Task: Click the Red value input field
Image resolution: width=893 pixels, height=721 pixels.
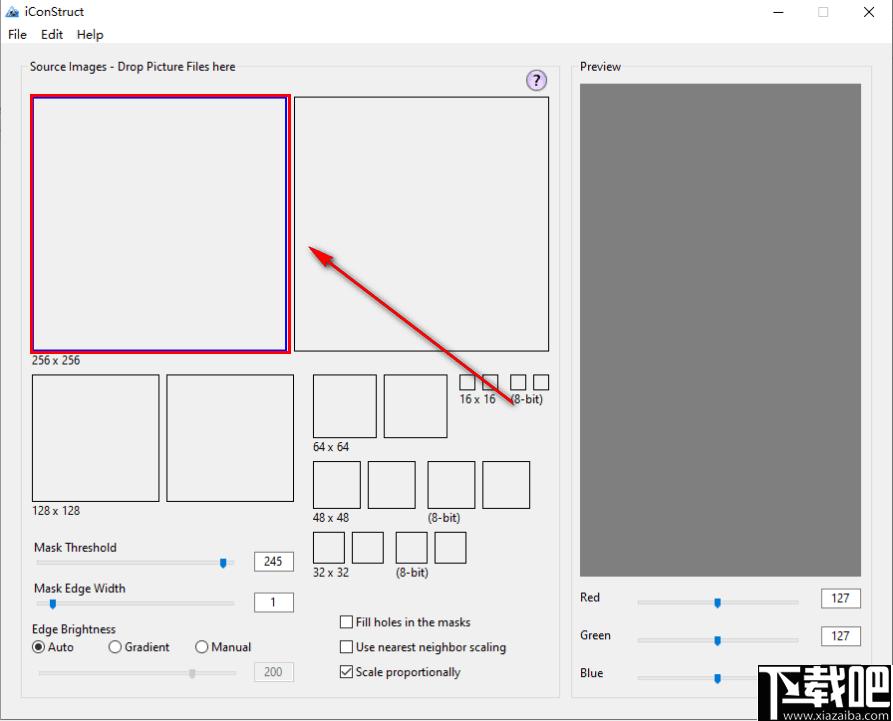Action: point(841,598)
